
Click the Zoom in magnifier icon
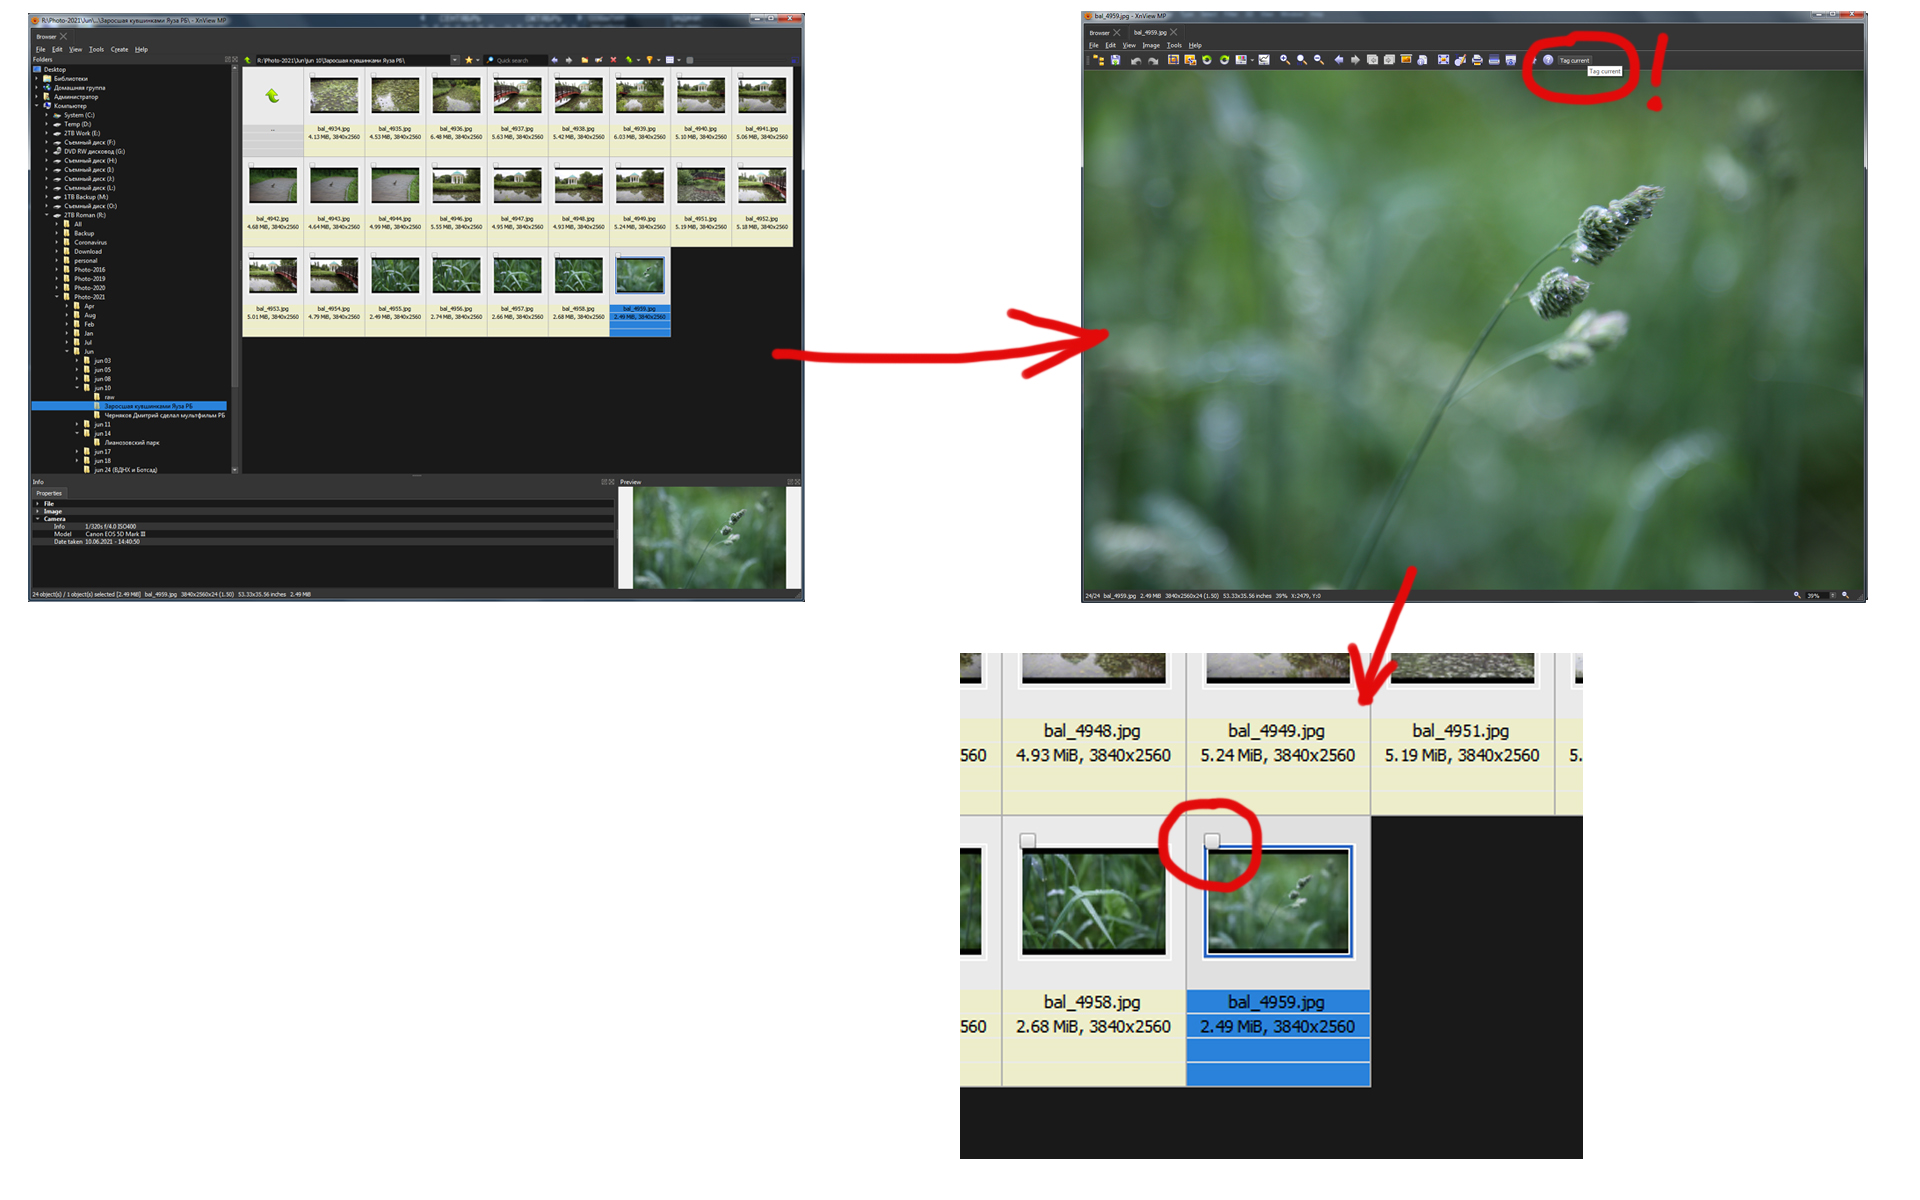(x=1285, y=60)
